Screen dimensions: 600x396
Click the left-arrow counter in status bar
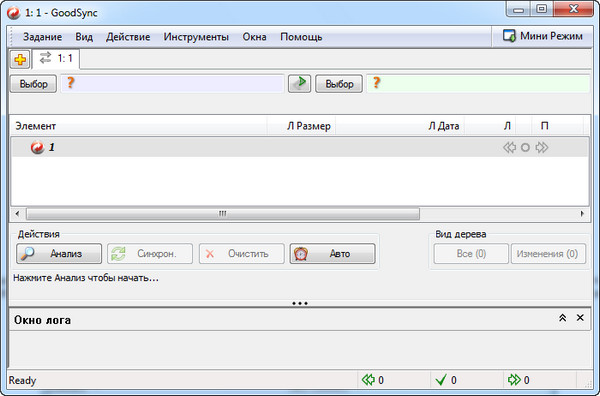click(373, 380)
